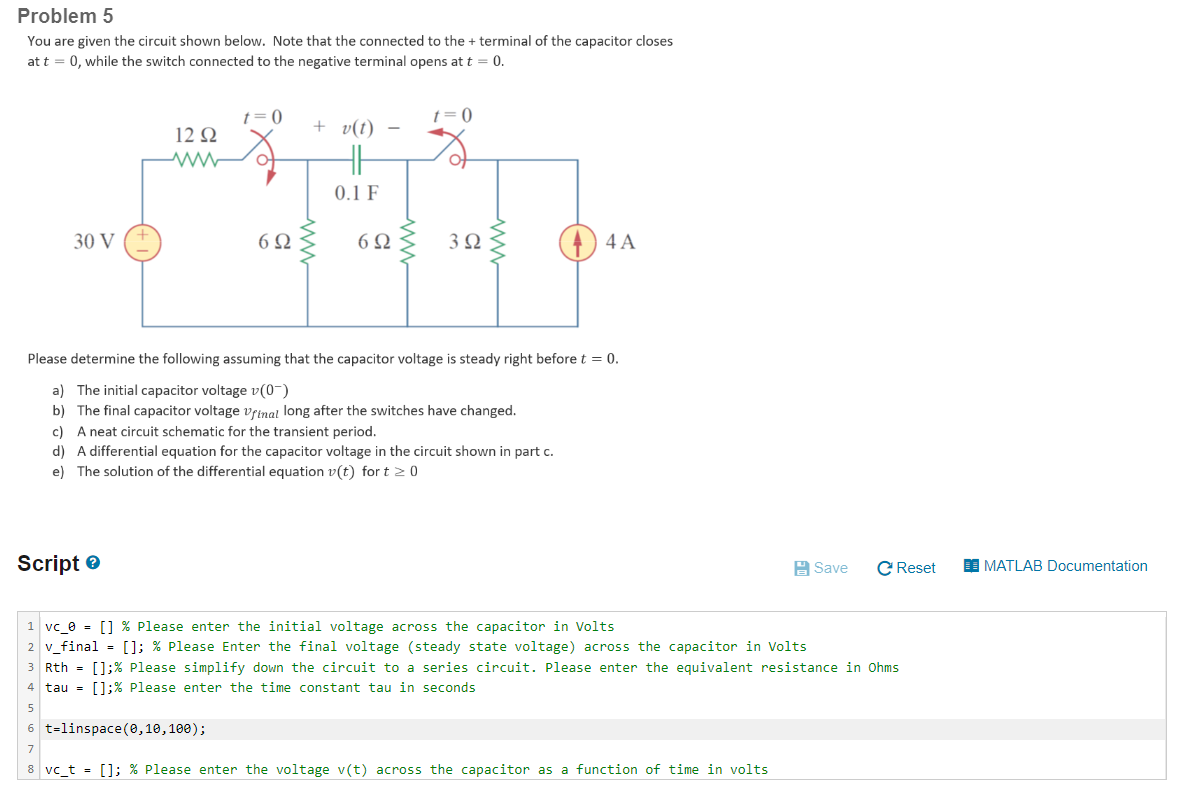Click the MATLAB Documentation book icon
The width and height of the screenshot is (1187, 792).
click(971, 566)
